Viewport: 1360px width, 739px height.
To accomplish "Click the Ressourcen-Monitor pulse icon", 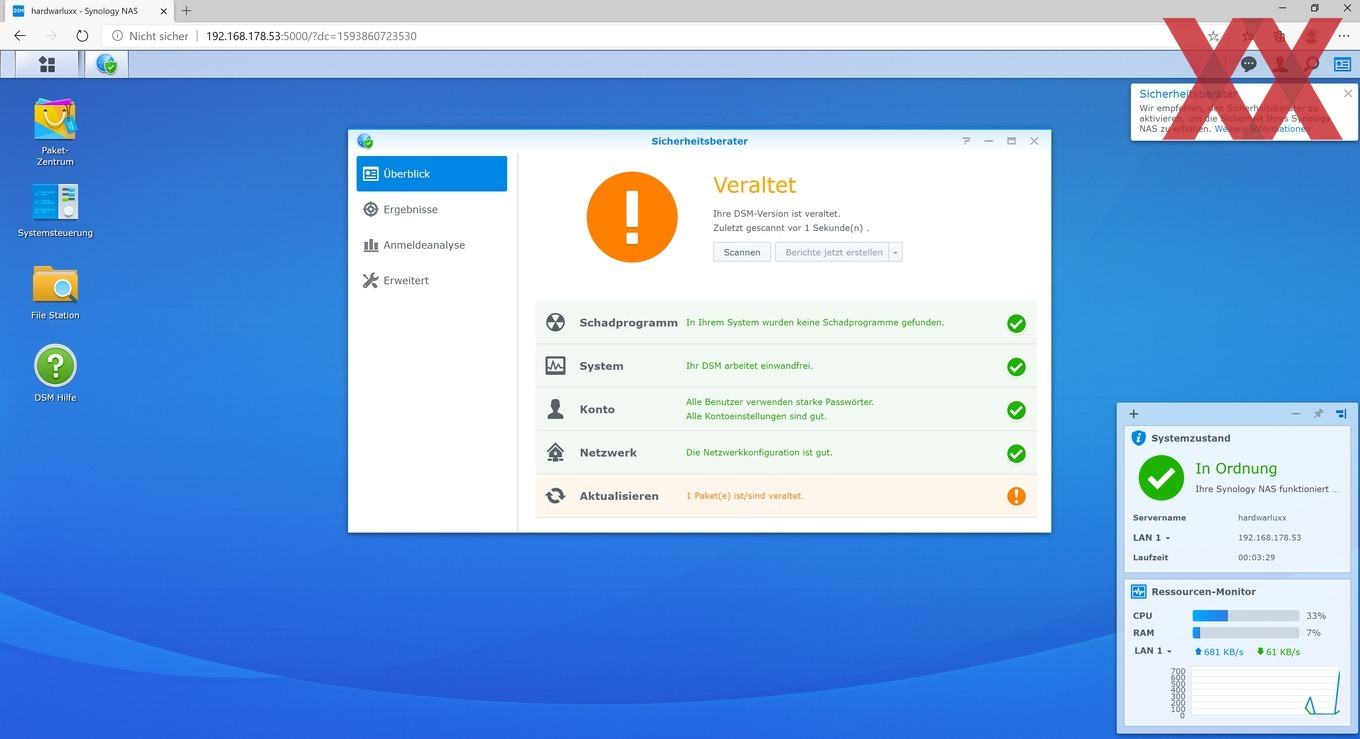I will point(1138,591).
